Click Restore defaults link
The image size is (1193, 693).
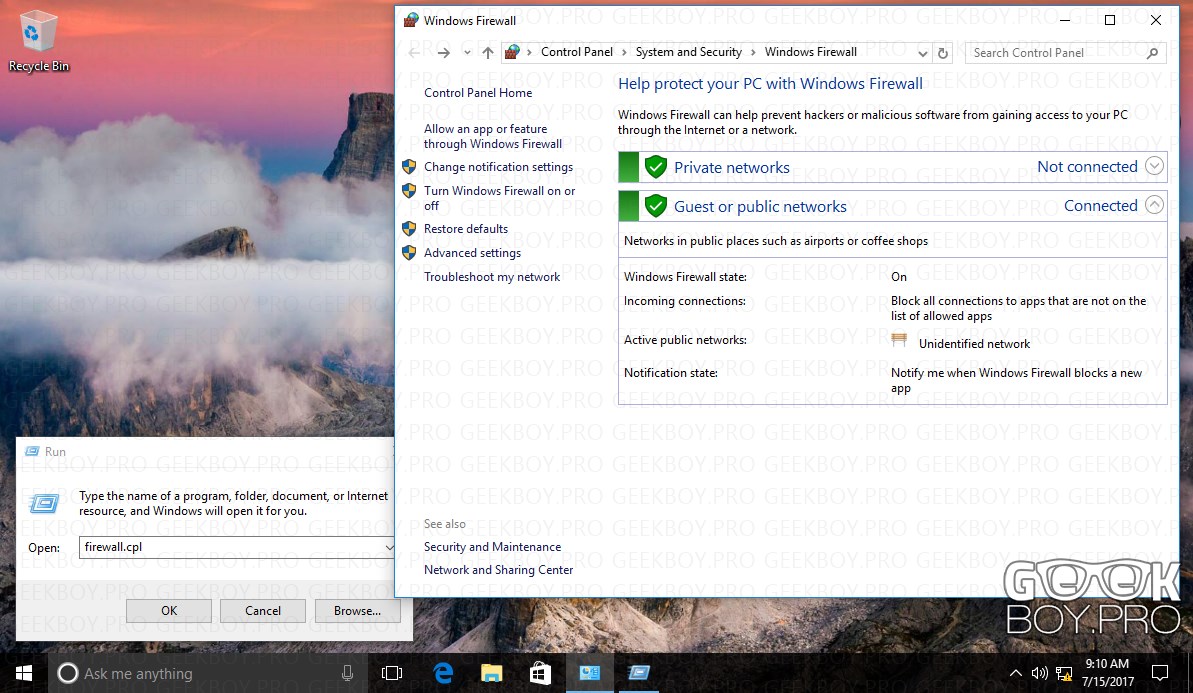(x=466, y=228)
